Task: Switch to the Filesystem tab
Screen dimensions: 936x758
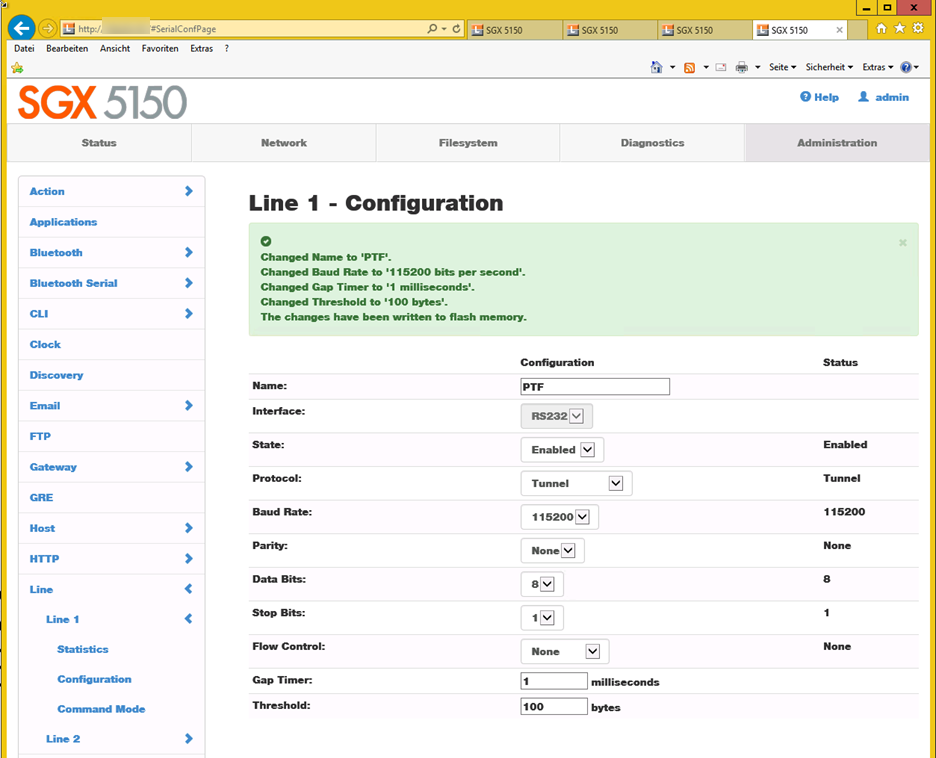Action: click(468, 143)
